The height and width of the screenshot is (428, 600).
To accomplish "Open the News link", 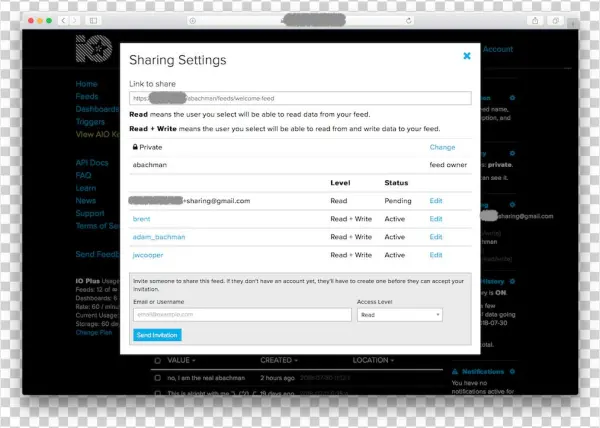I will click(86, 200).
